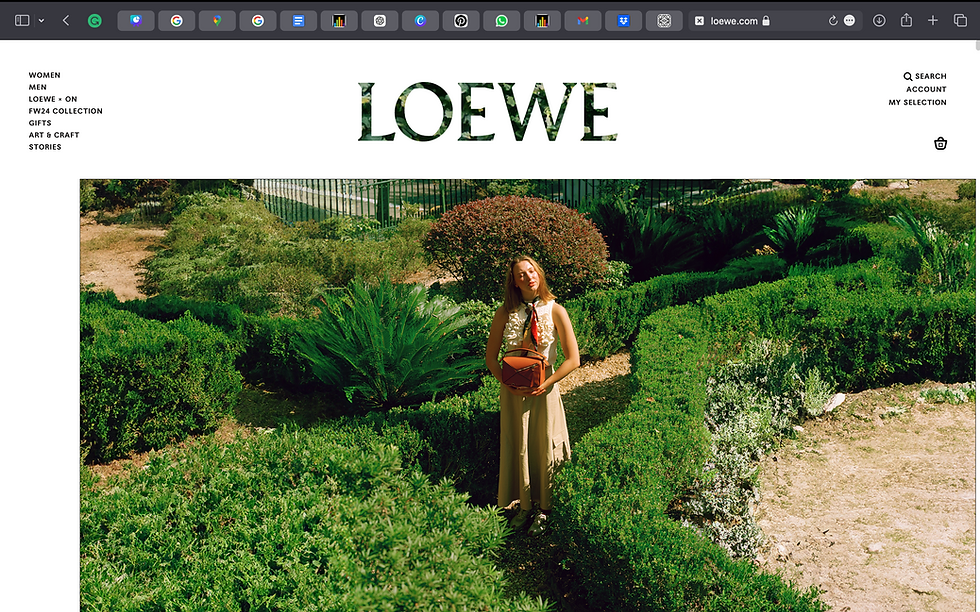Open the ACCOUNT link
The height and width of the screenshot is (612, 980).
[x=926, y=89]
